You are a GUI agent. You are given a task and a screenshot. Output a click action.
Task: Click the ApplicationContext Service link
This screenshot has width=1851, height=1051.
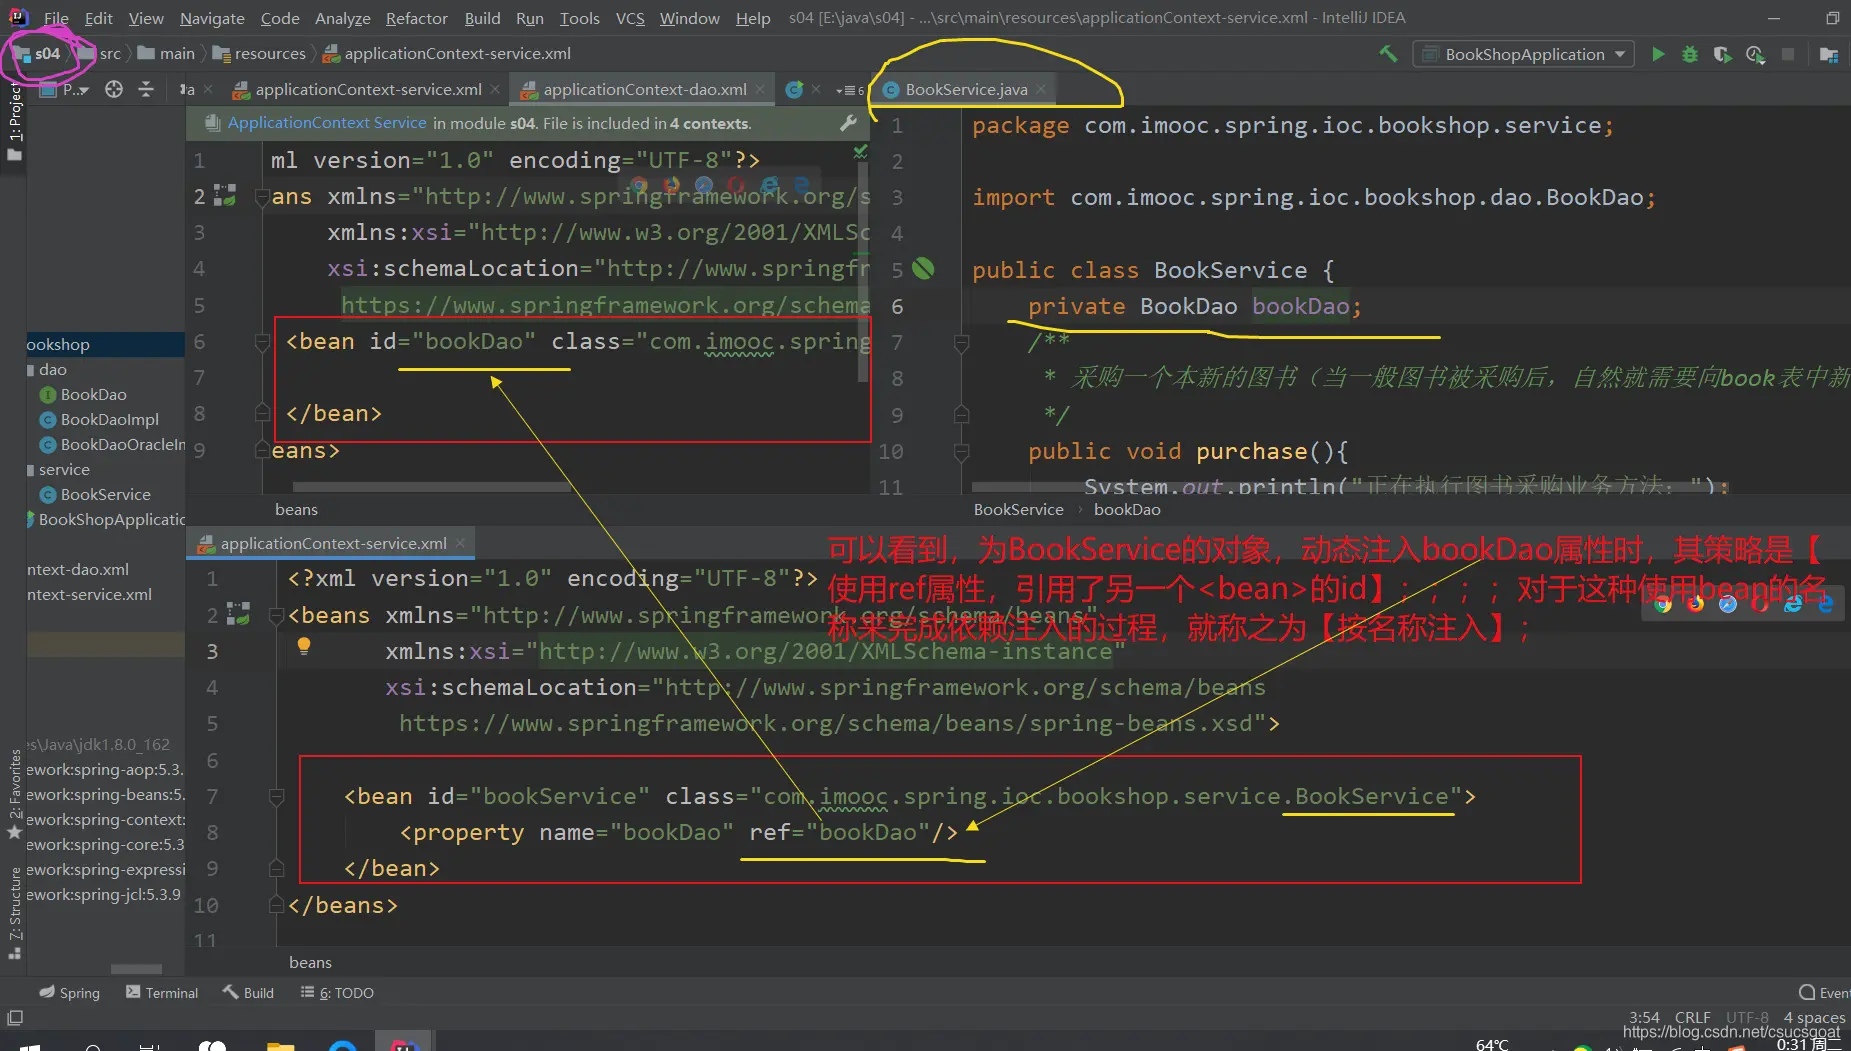[x=327, y=123]
